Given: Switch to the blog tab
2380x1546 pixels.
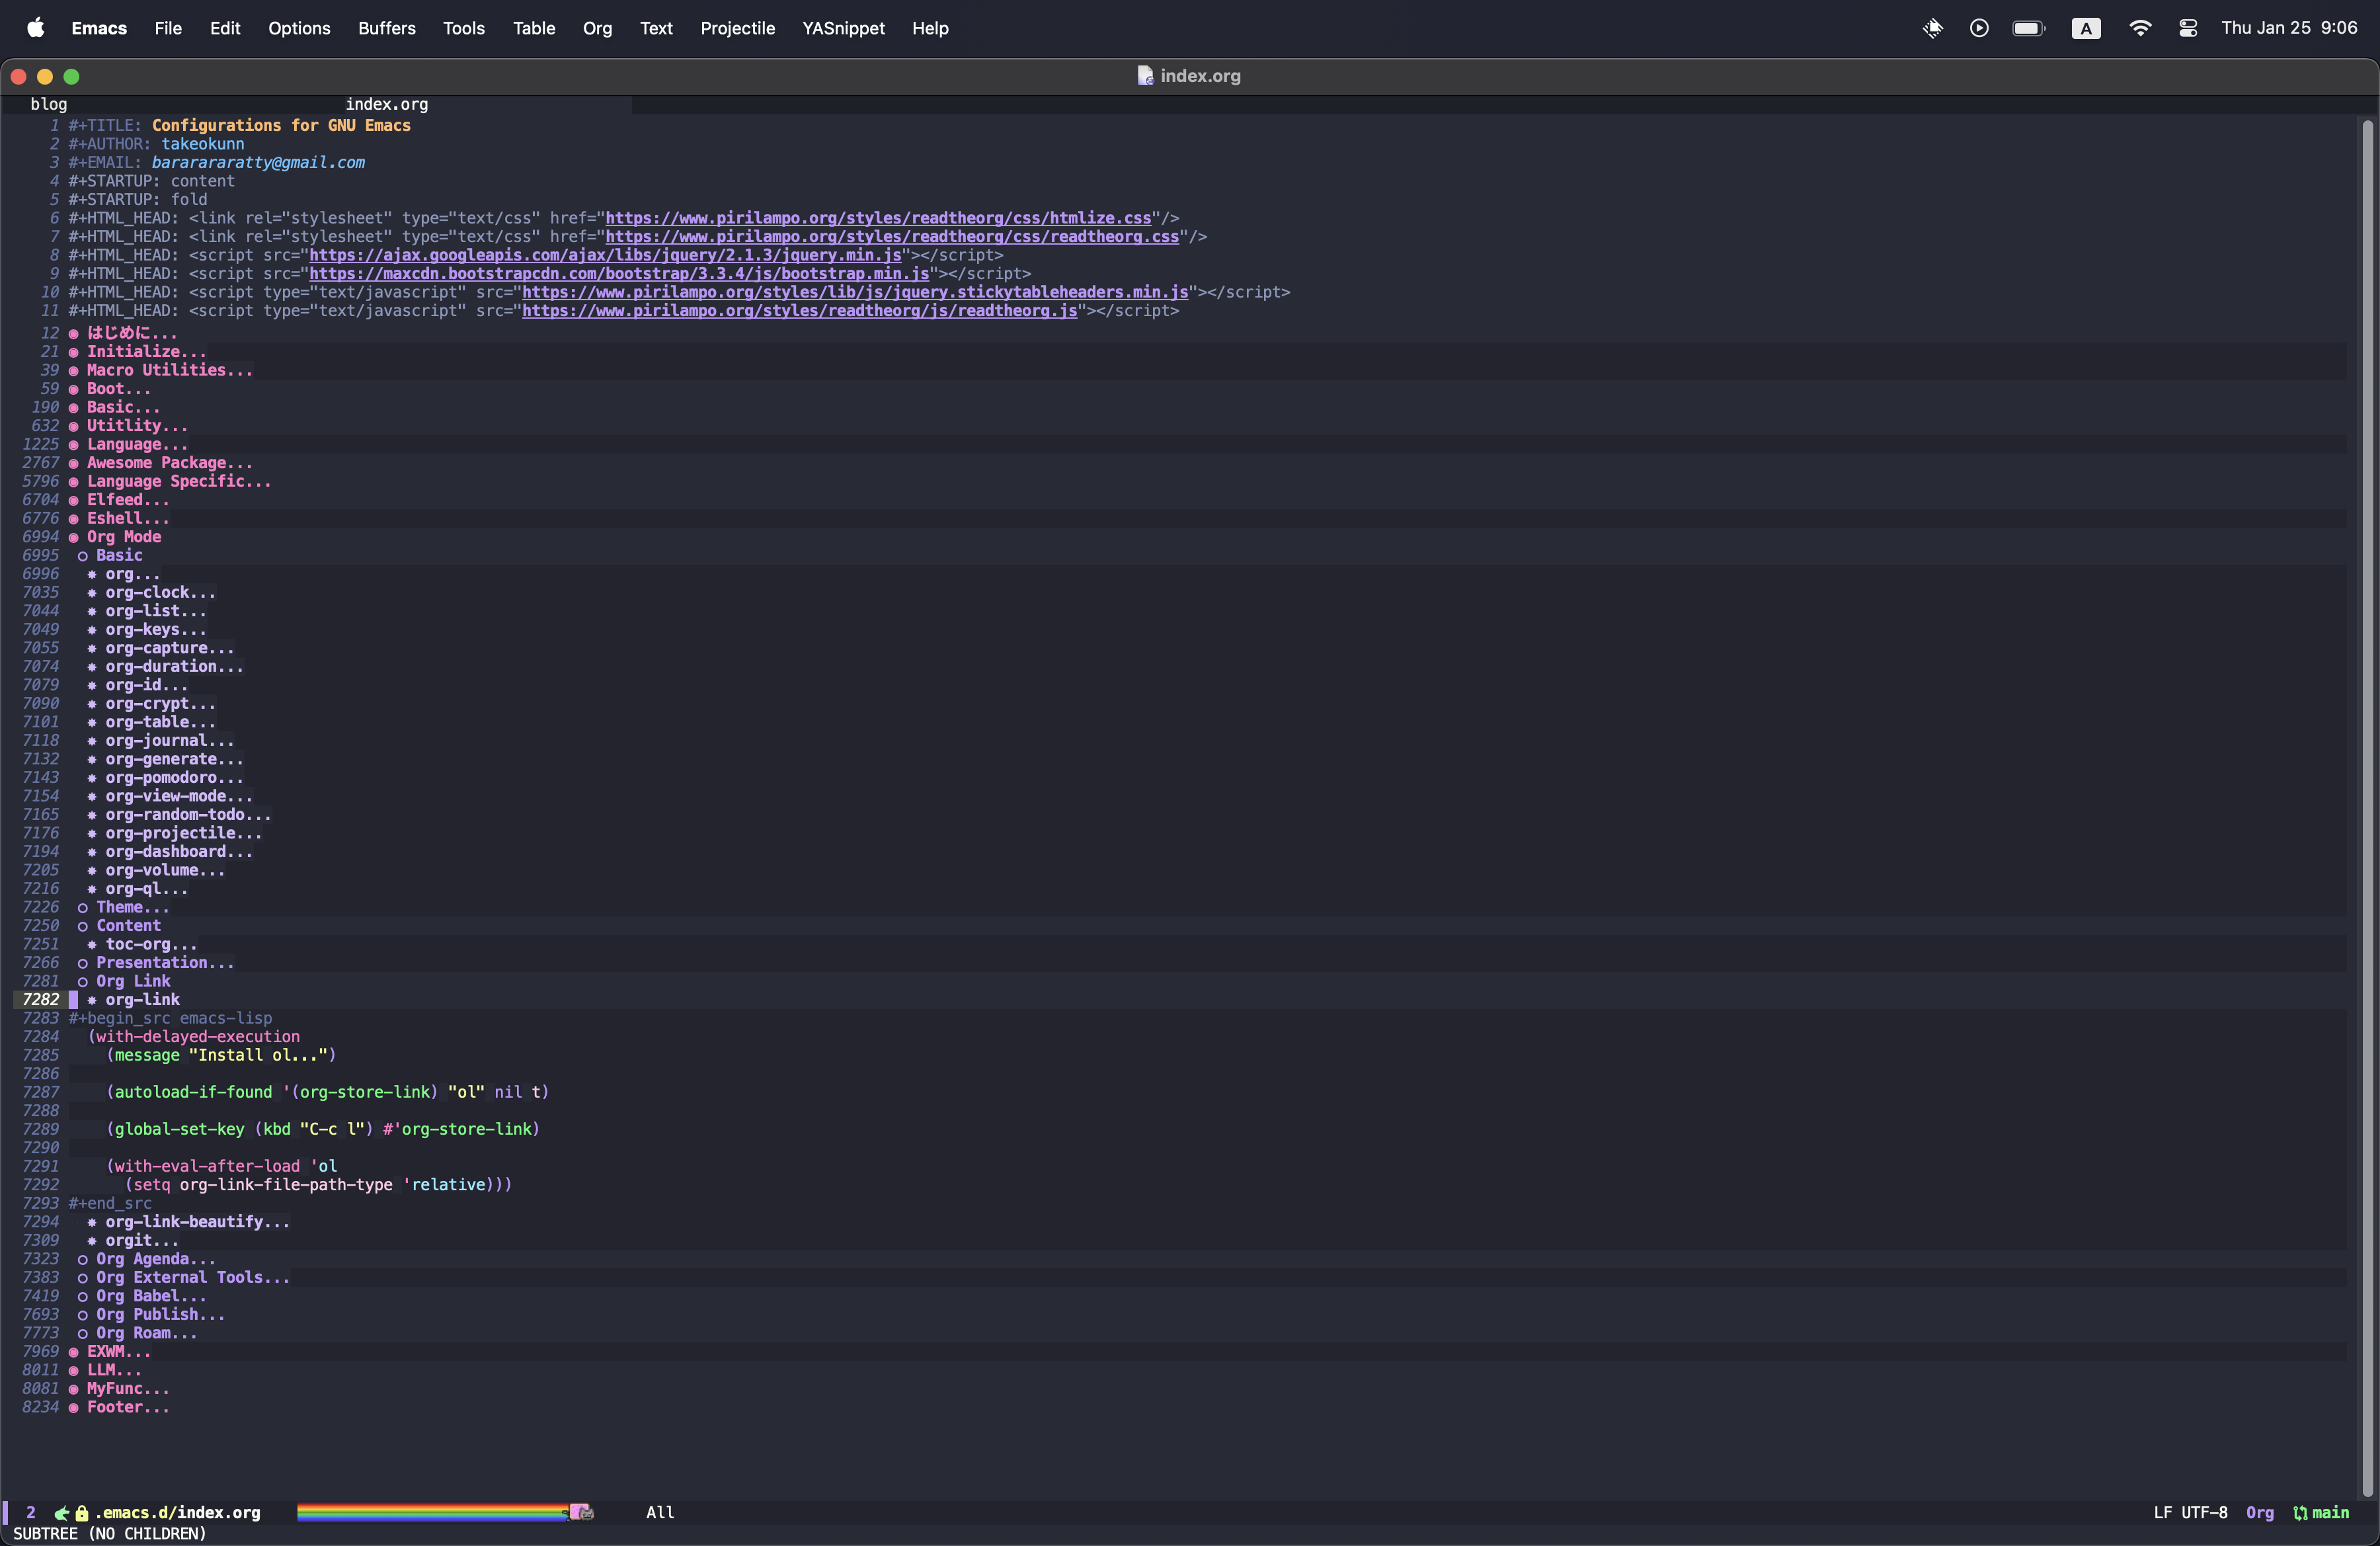Looking at the screenshot, I should point(49,104).
